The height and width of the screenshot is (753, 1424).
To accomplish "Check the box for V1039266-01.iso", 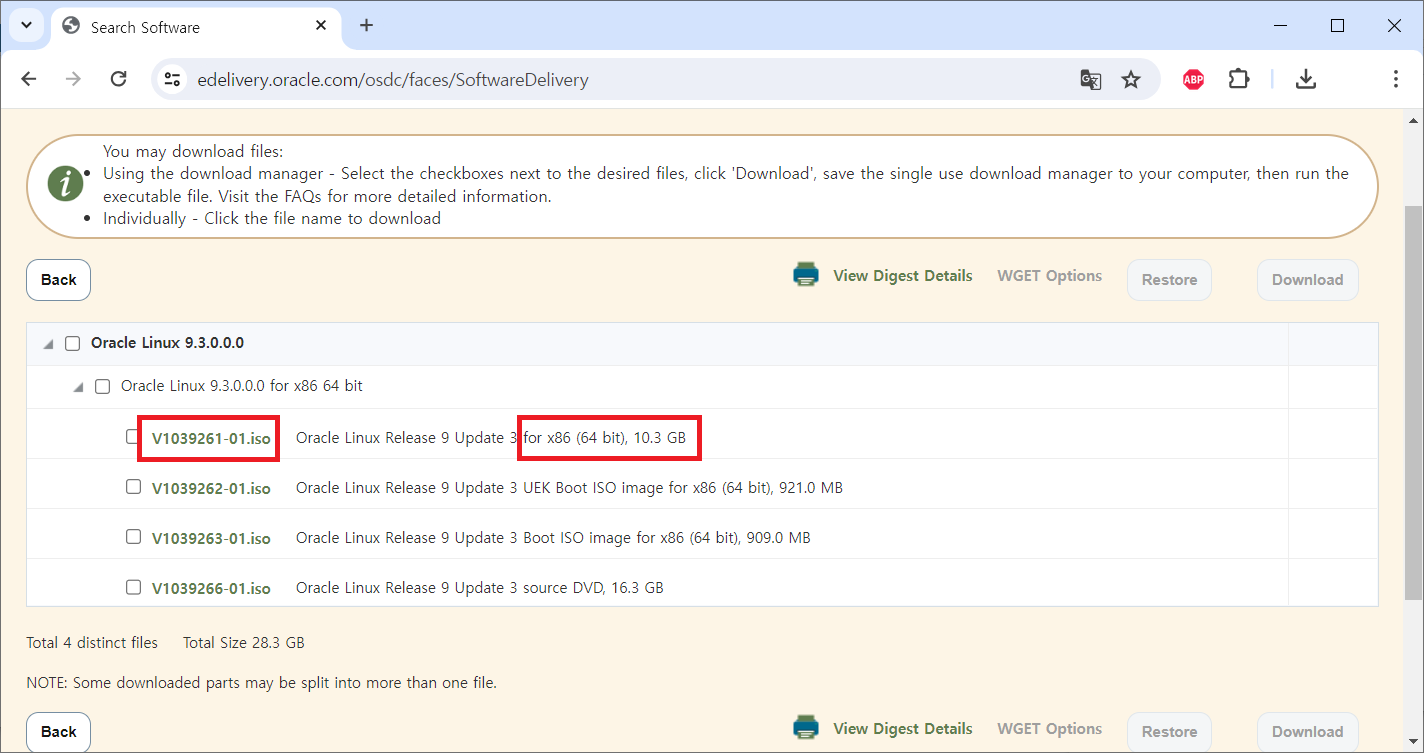I will pyautogui.click(x=133, y=587).
